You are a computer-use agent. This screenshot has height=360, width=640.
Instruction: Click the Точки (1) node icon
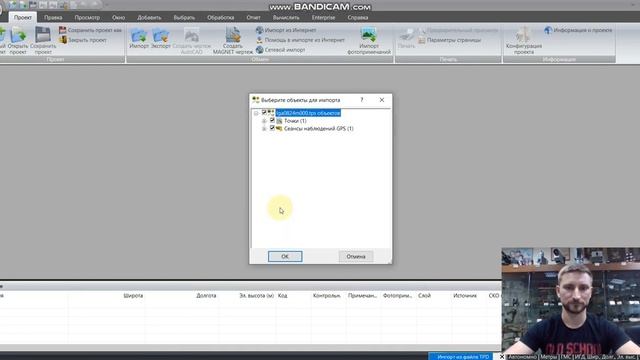279,121
